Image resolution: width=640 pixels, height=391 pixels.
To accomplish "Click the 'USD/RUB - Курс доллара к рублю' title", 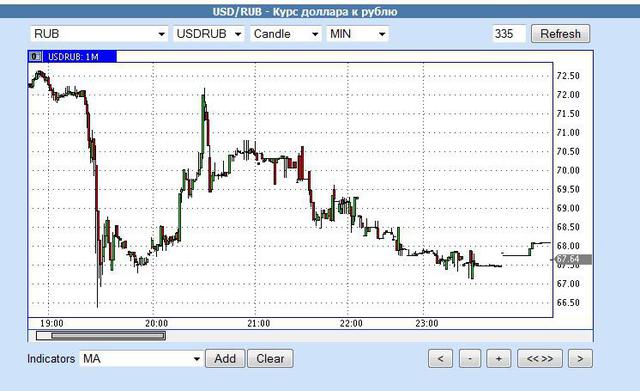I will pos(305,11).
